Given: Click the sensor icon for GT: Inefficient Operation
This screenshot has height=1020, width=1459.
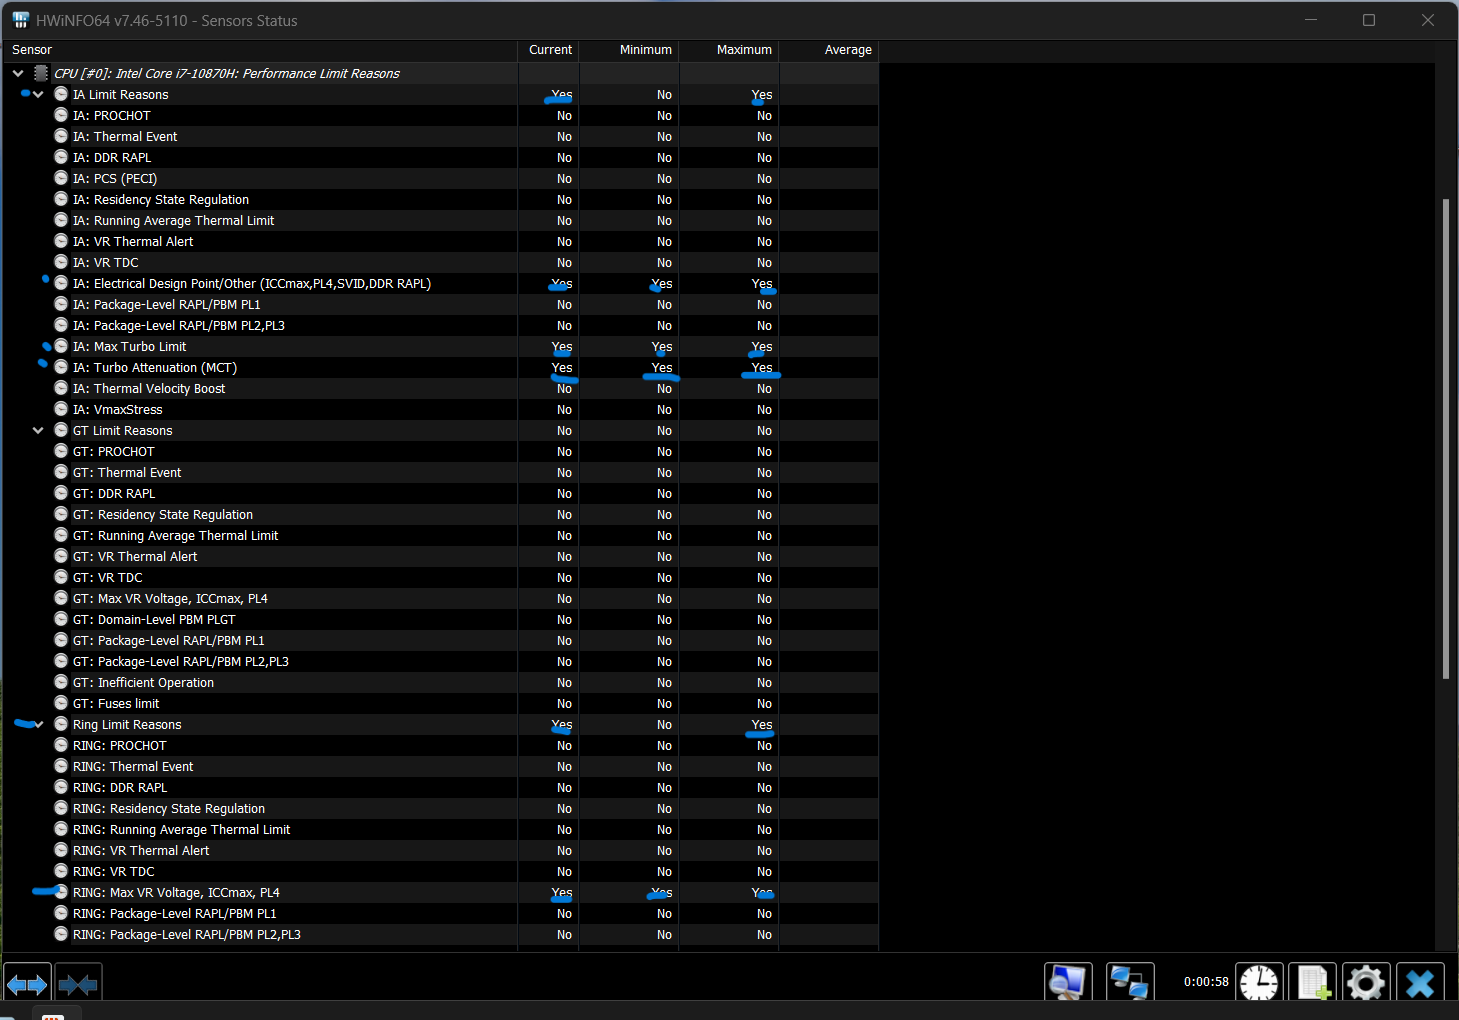Looking at the screenshot, I should [x=61, y=682].
